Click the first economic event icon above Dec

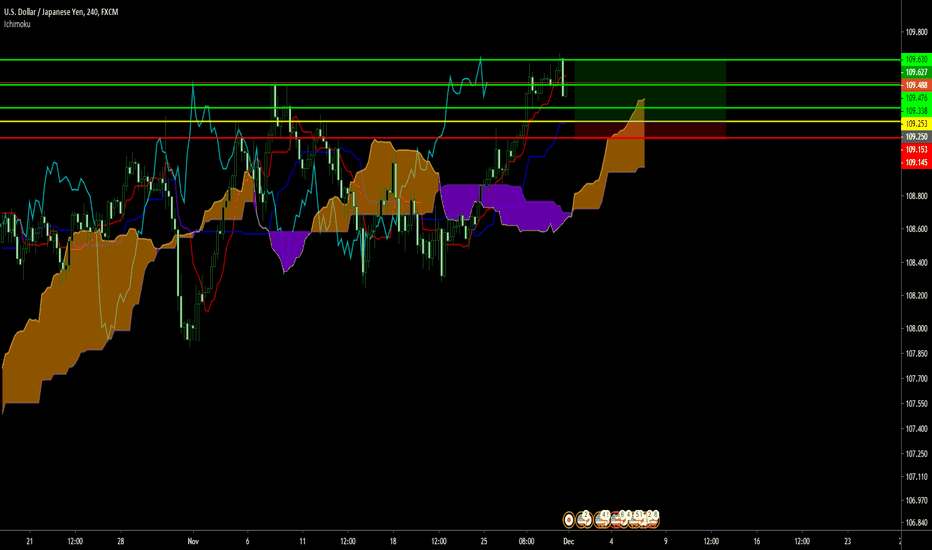(x=569, y=519)
